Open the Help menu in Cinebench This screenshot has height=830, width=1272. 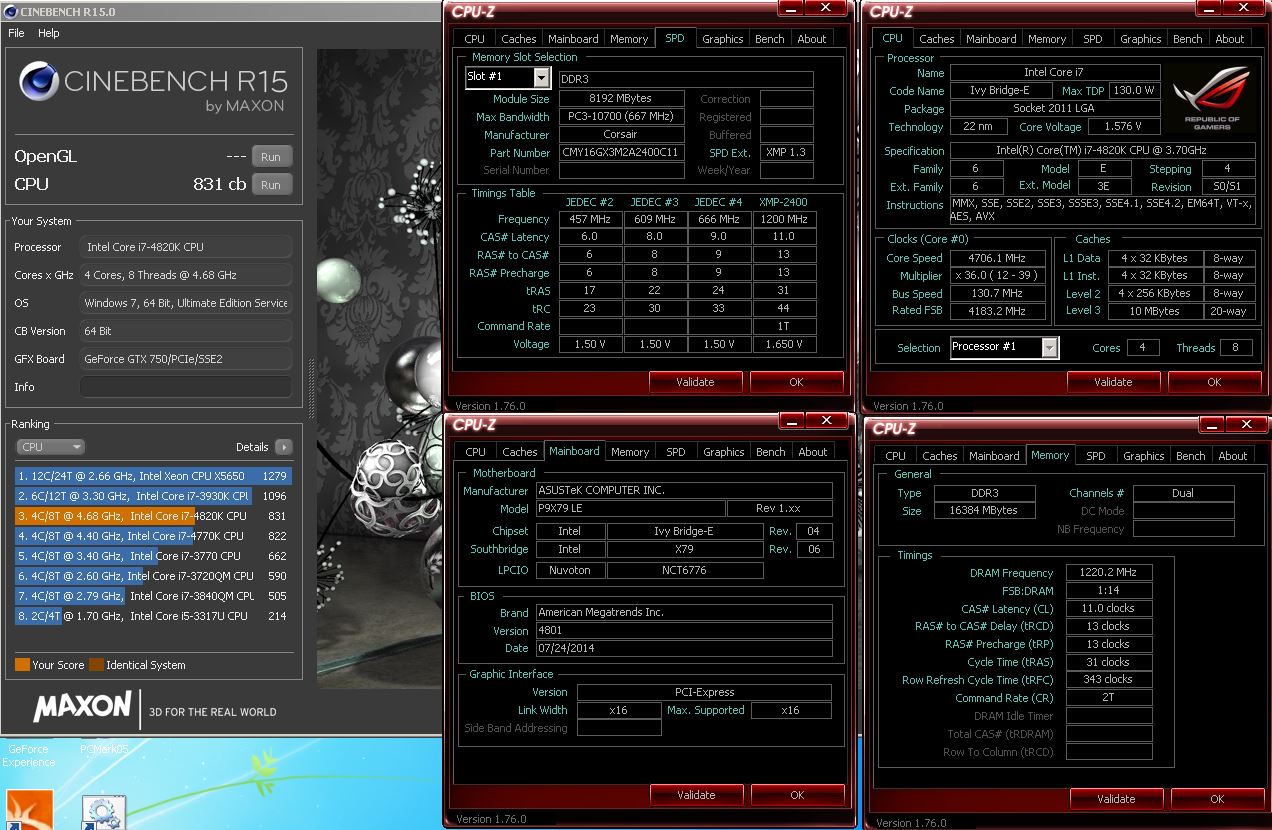[x=49, y=33]
